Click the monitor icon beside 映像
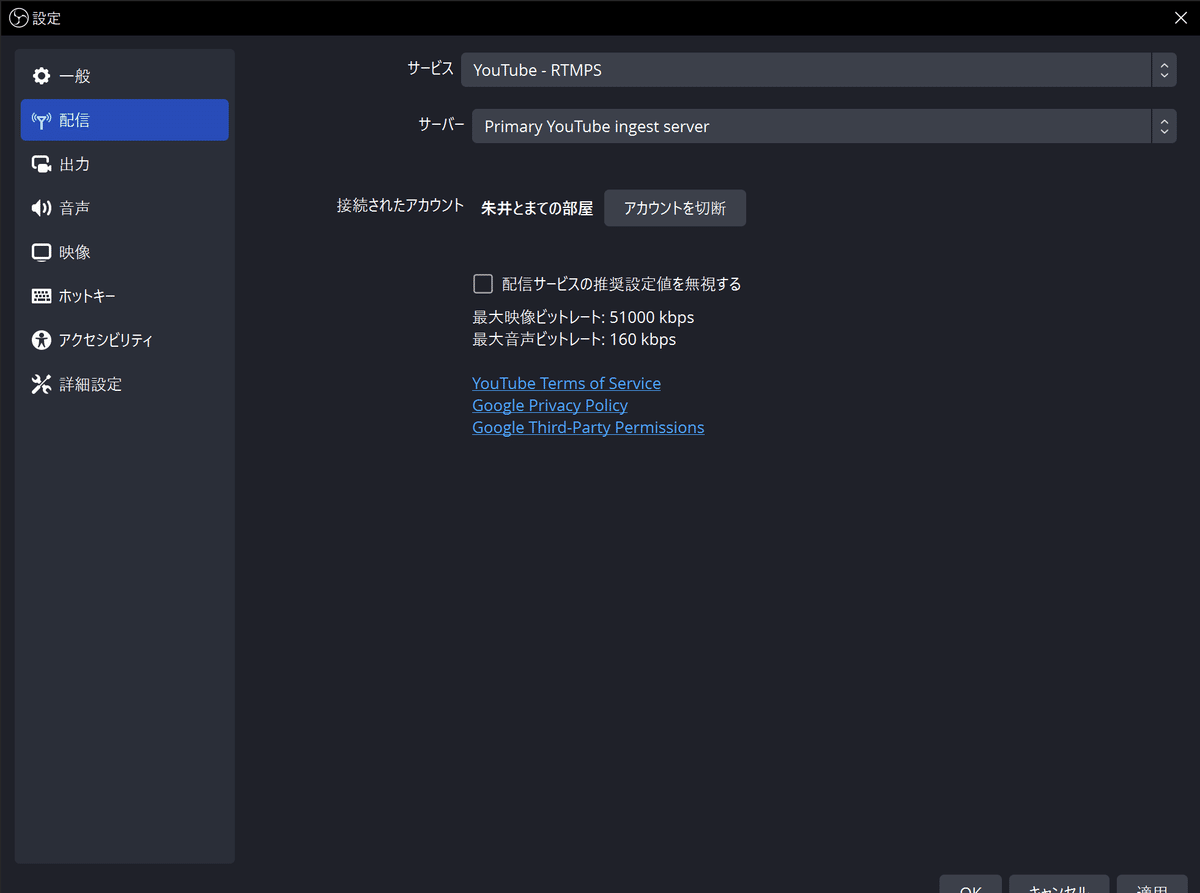 [x=41, y=252]
